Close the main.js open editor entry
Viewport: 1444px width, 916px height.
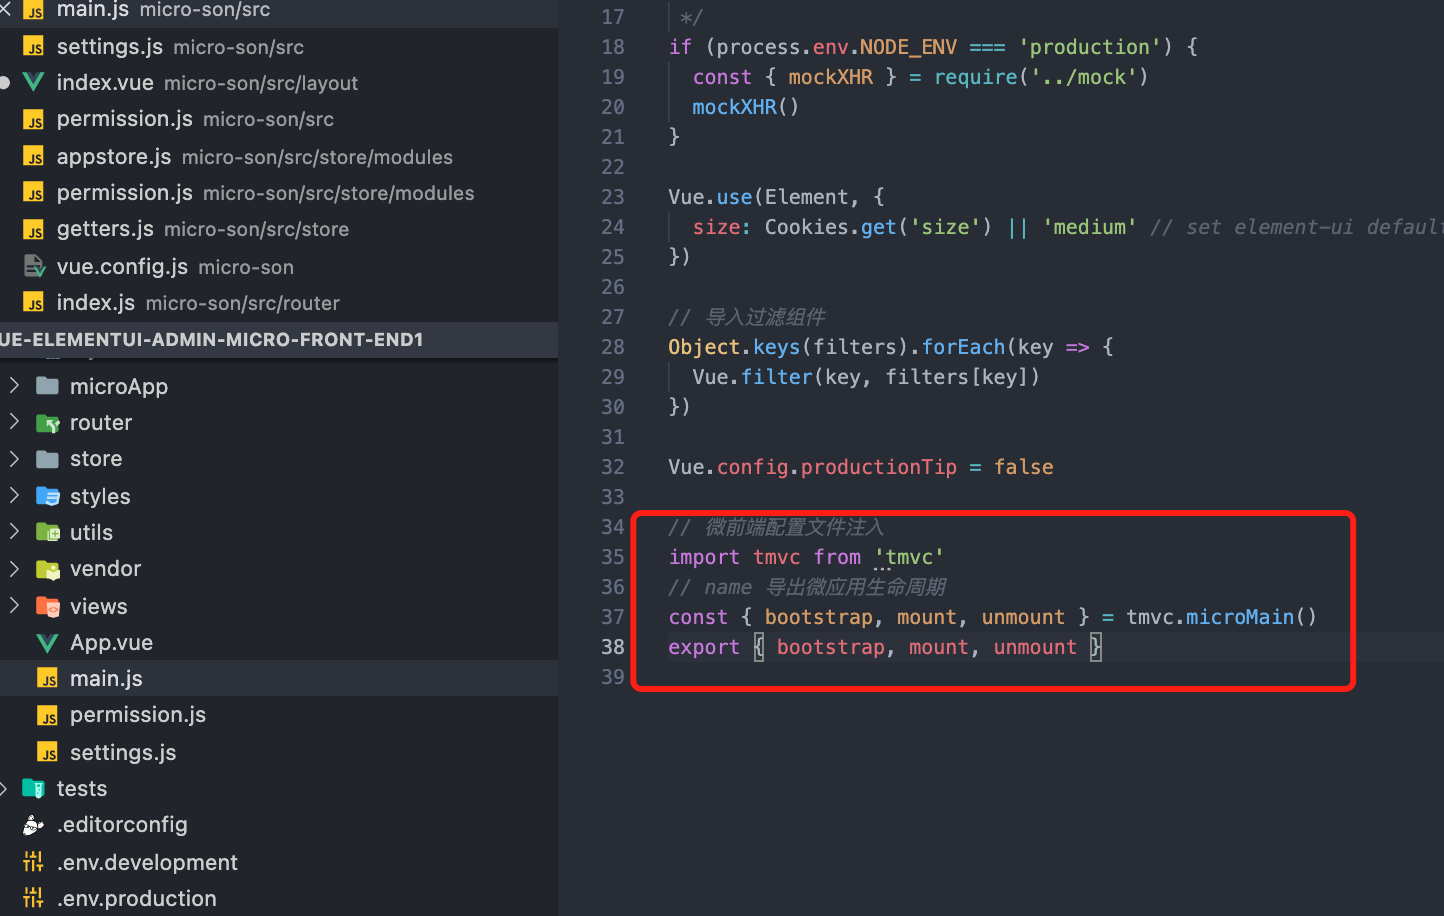(x=5, y=10)
